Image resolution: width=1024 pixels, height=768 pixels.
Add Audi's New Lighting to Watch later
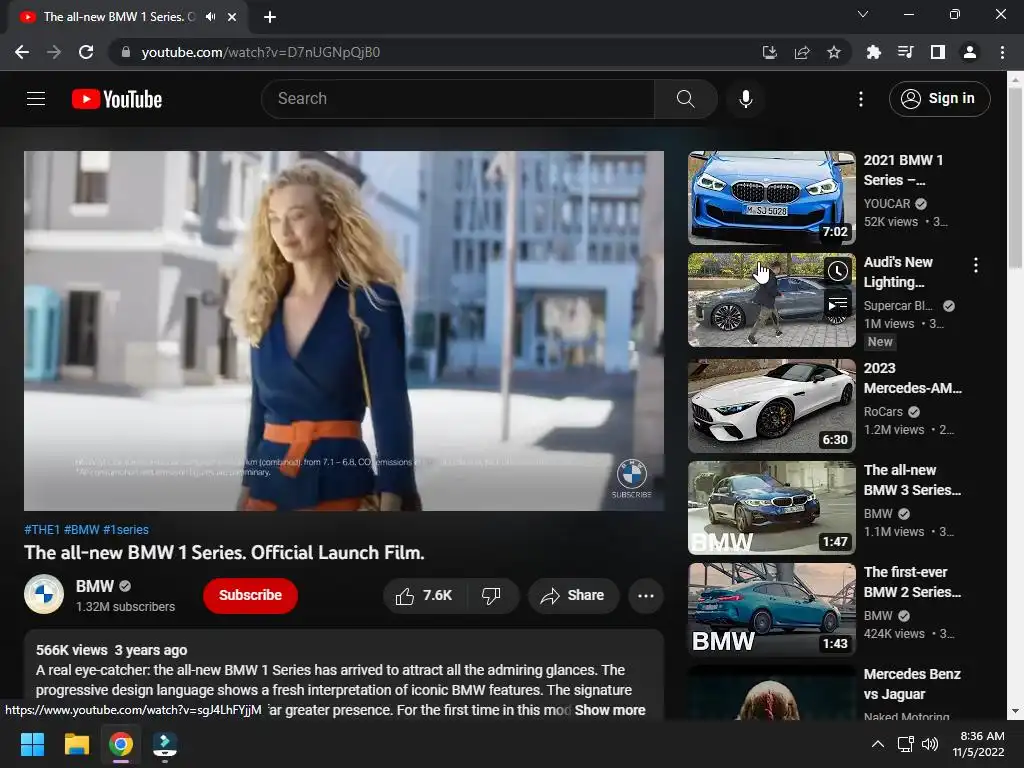(838, 271)
